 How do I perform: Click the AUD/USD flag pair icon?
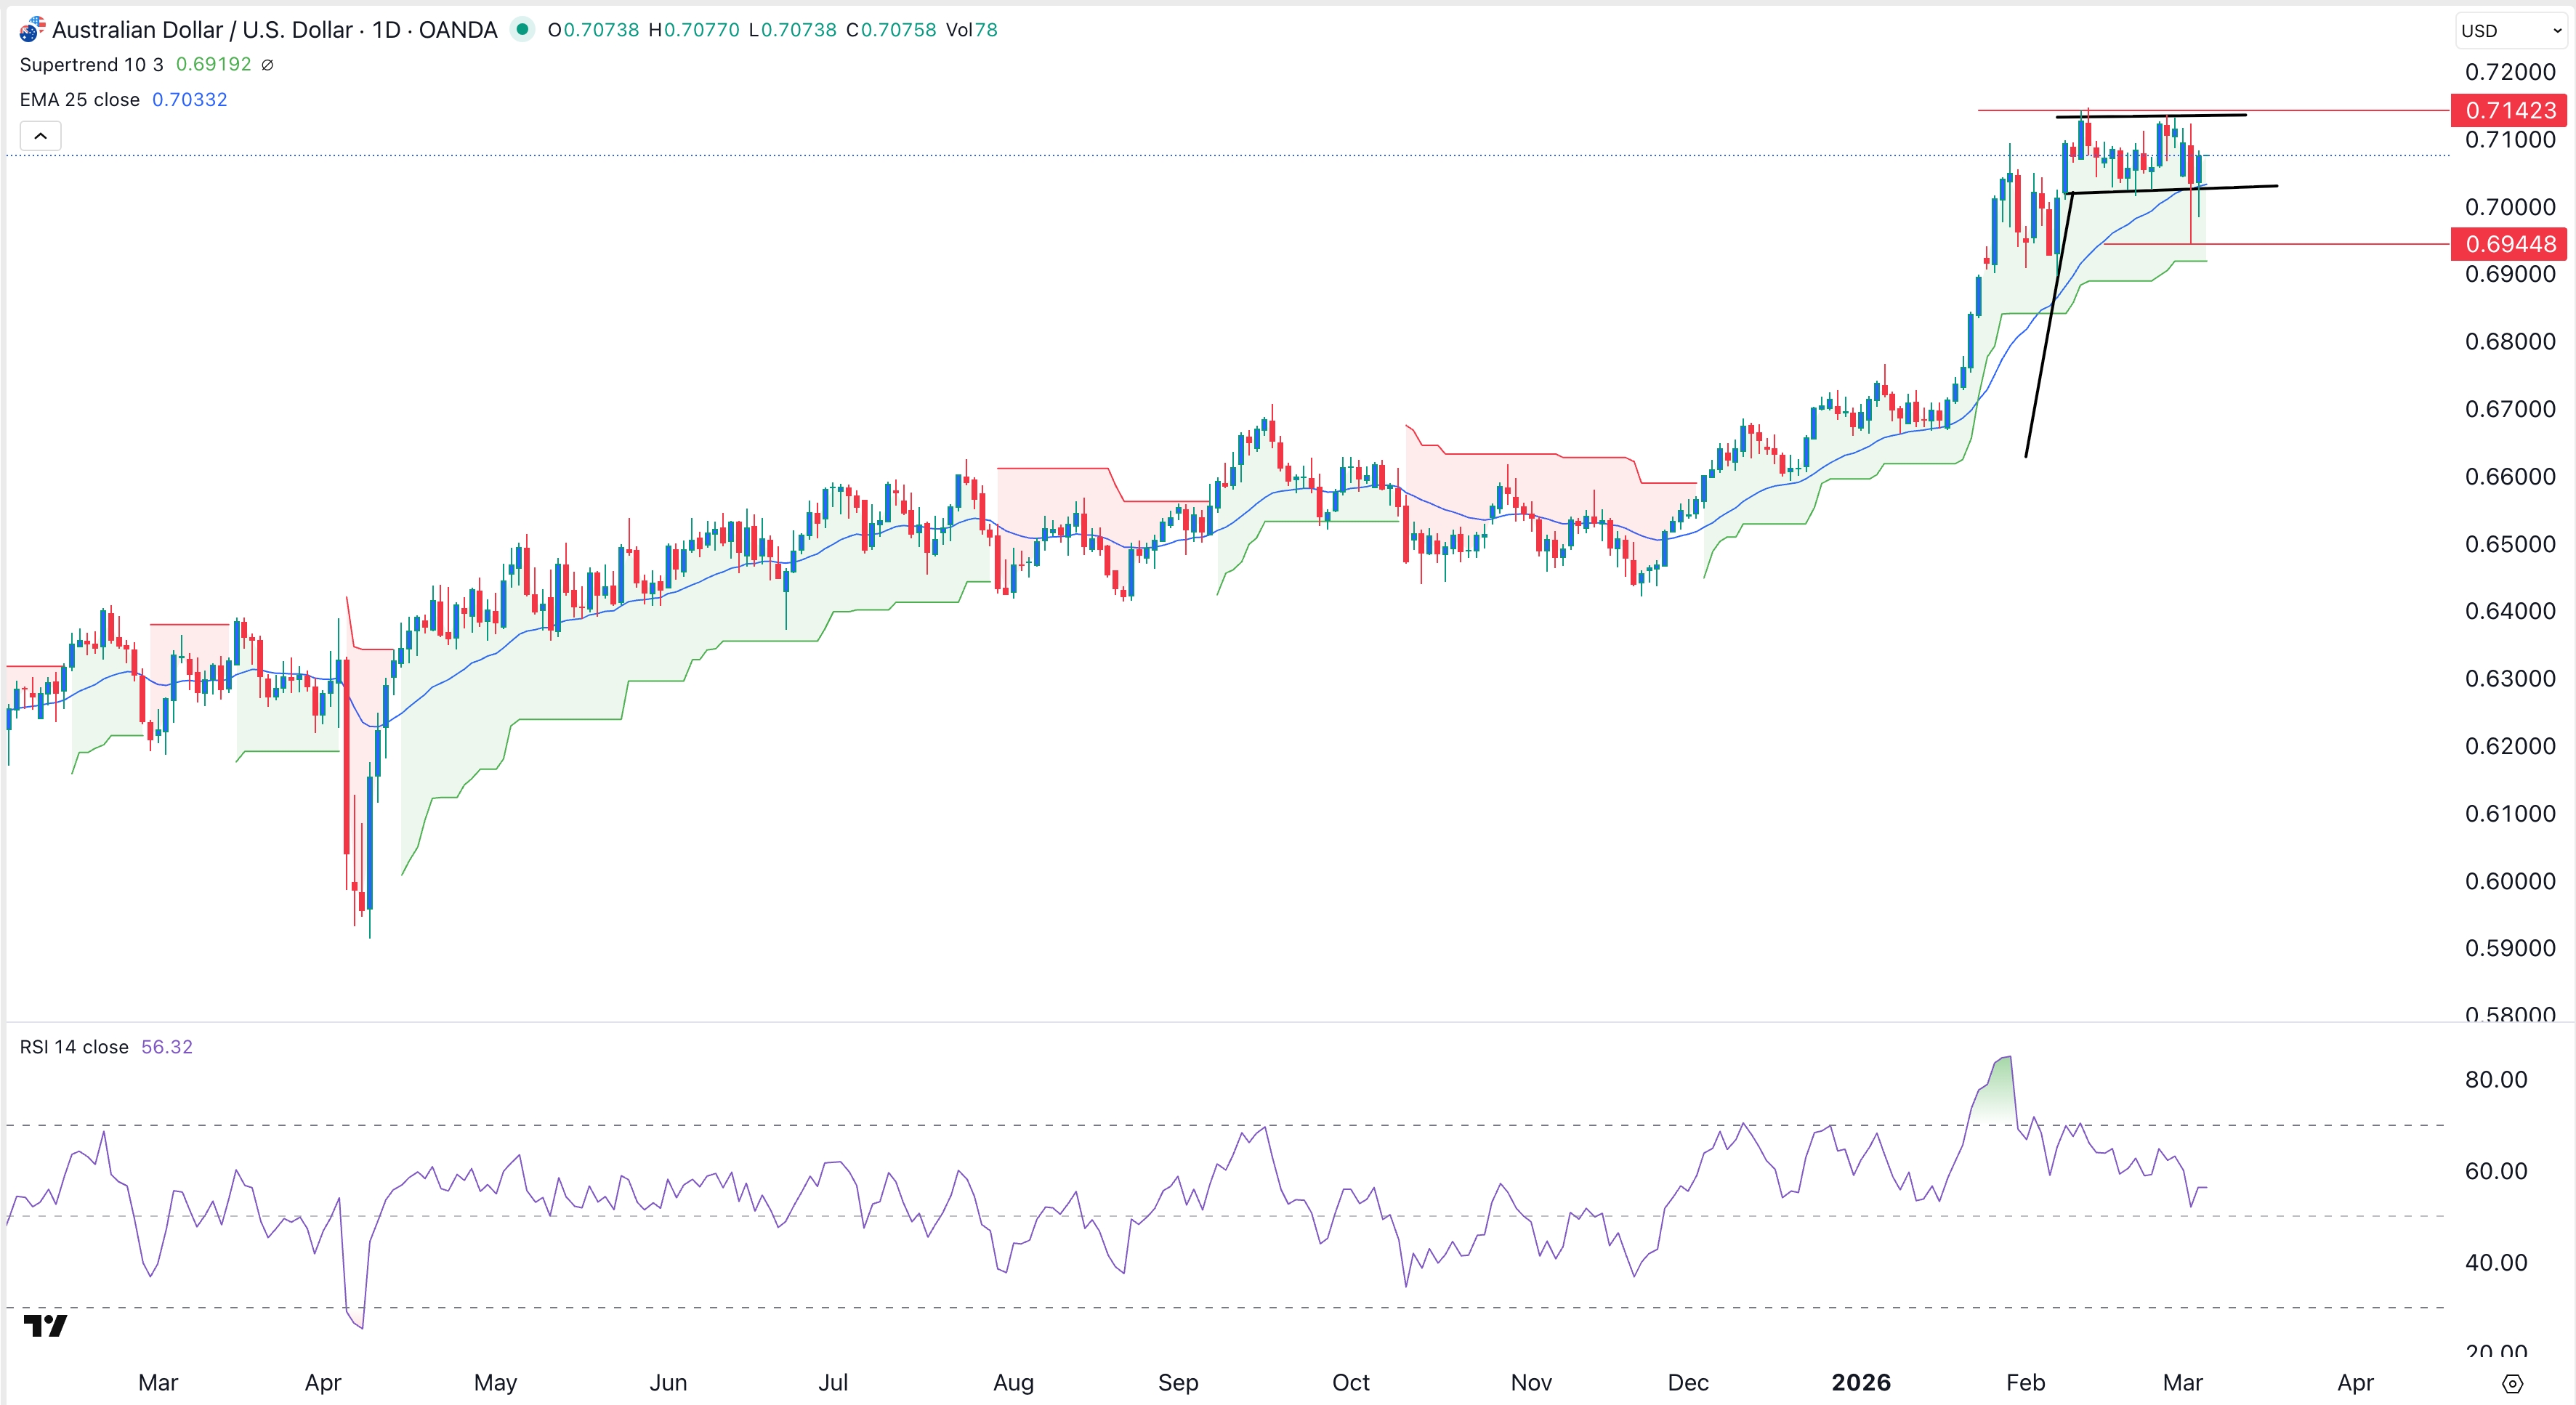(31, 29)
